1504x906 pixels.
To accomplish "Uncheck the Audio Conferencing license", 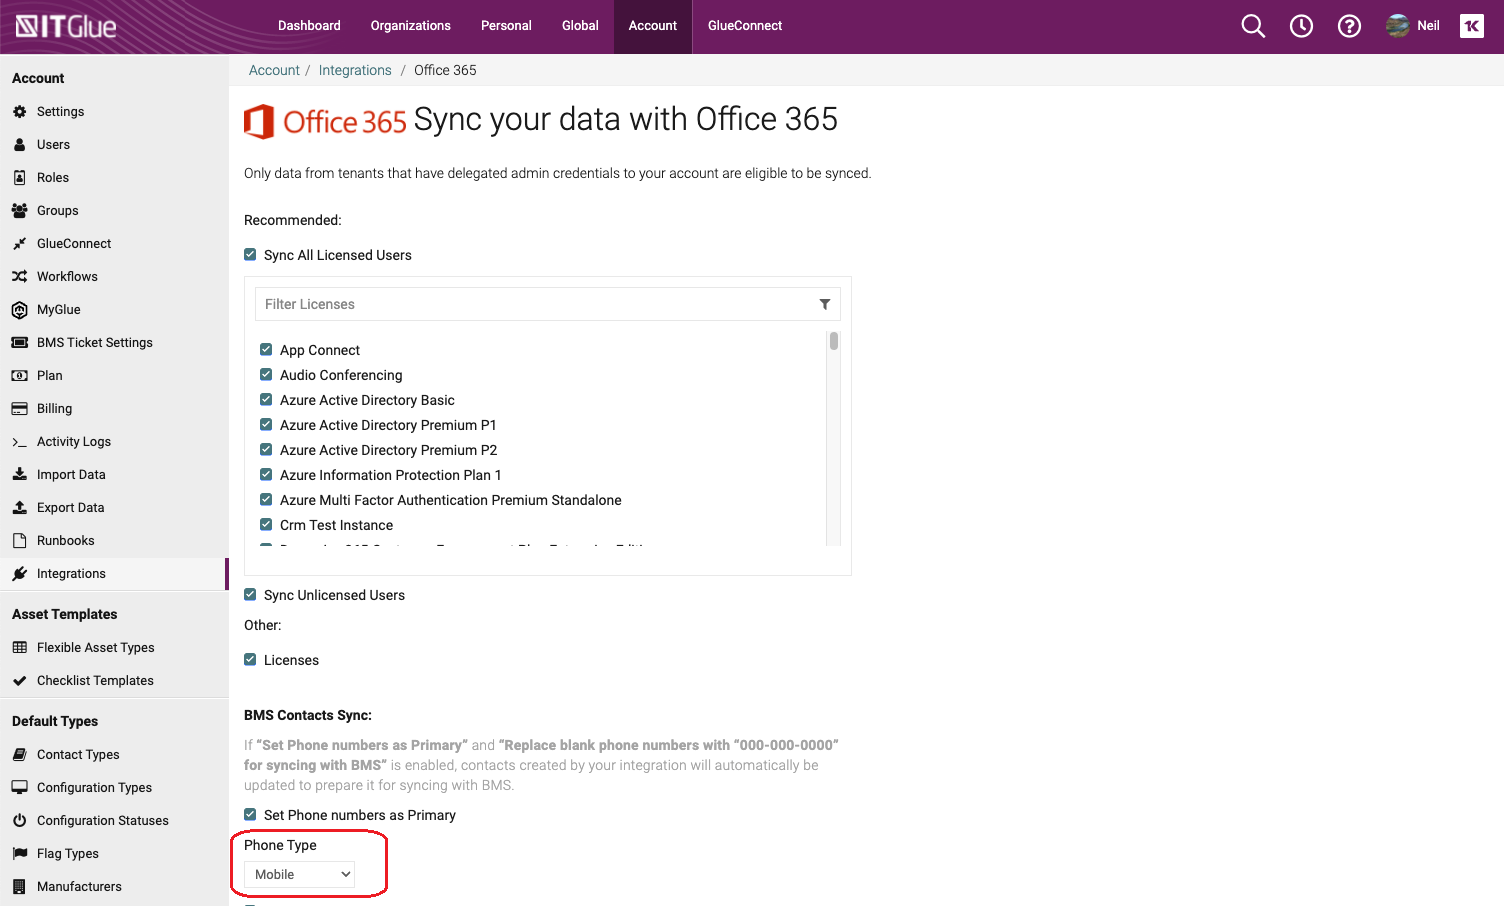I will pyautogui.click(x=266, y=375).
